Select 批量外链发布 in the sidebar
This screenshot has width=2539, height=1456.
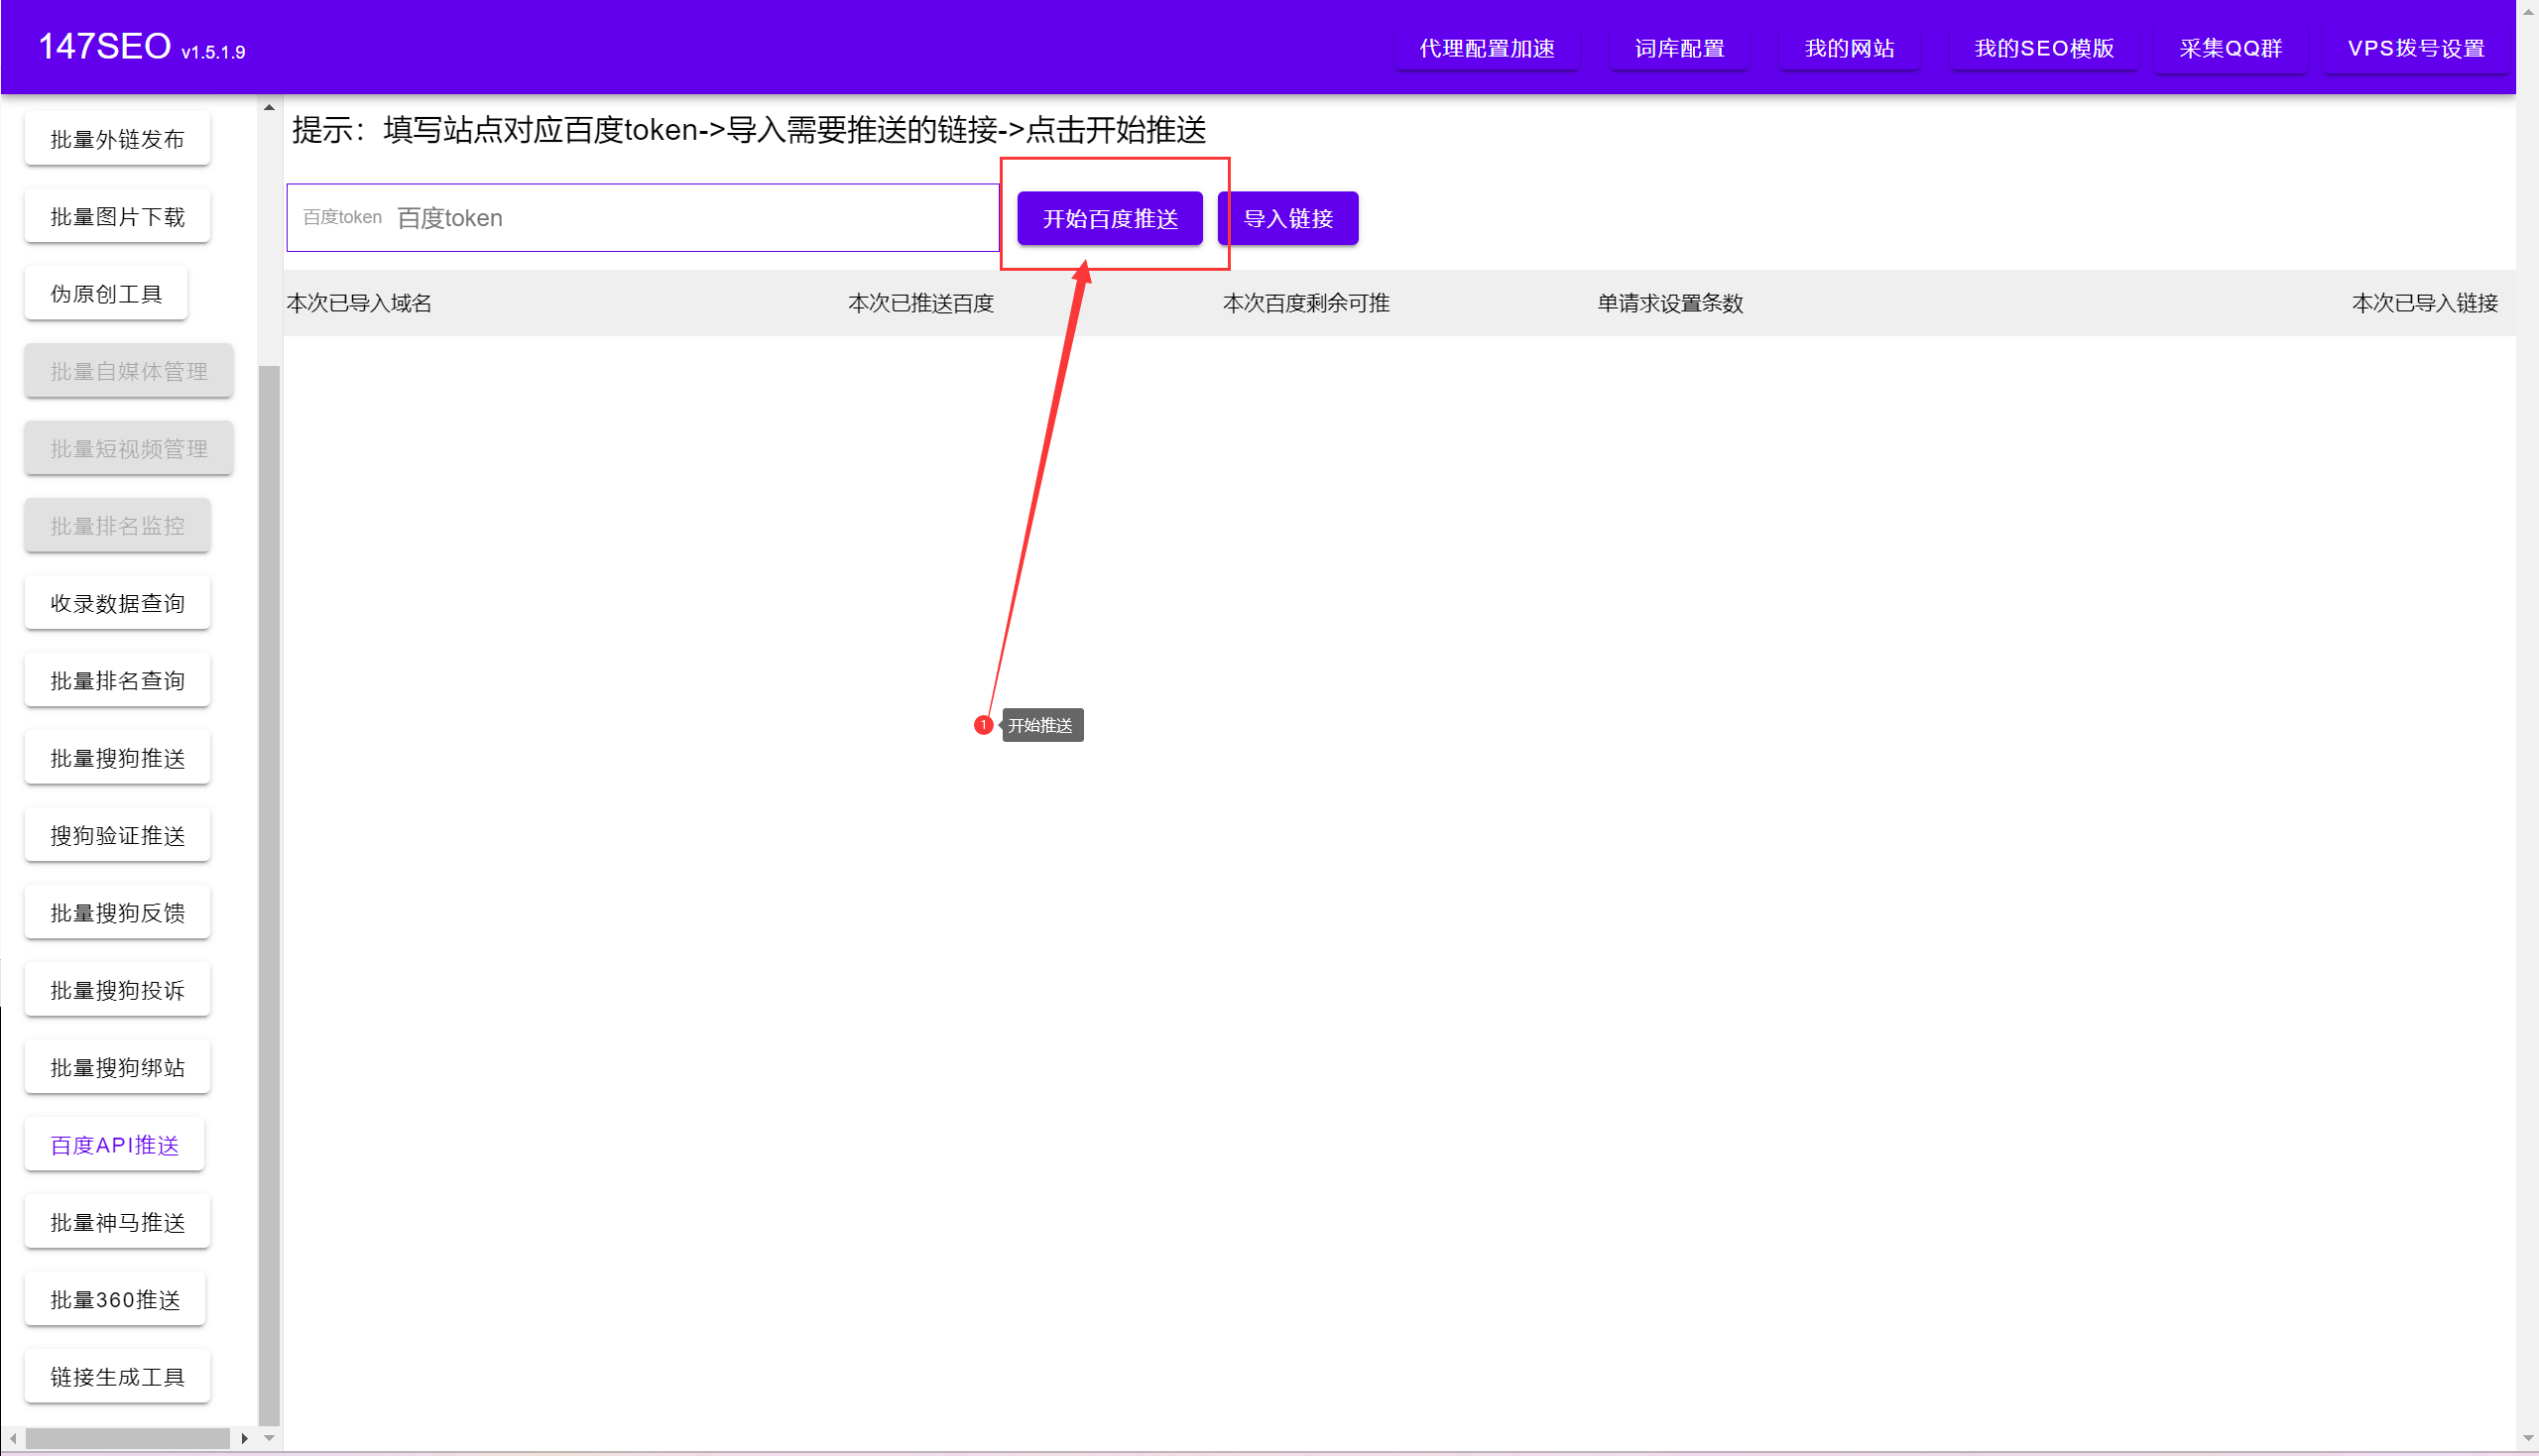coord(117,139)
